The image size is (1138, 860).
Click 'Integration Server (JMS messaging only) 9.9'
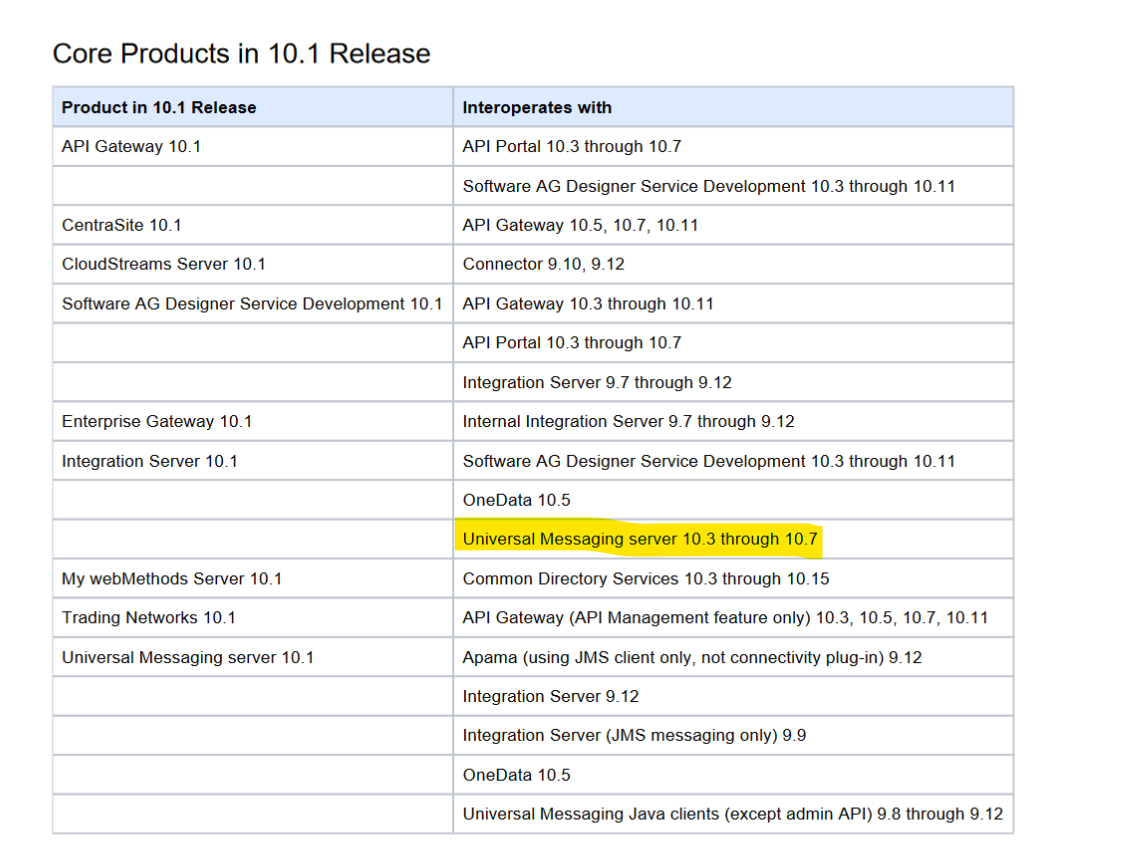(x=634, y=735)
